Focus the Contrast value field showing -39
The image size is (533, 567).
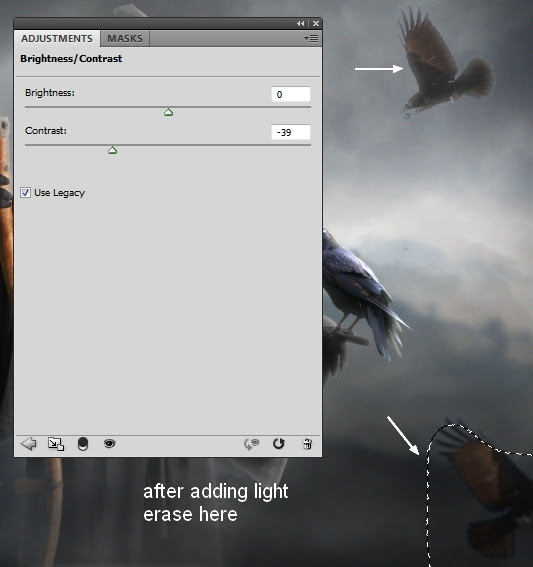pos(290,132)
